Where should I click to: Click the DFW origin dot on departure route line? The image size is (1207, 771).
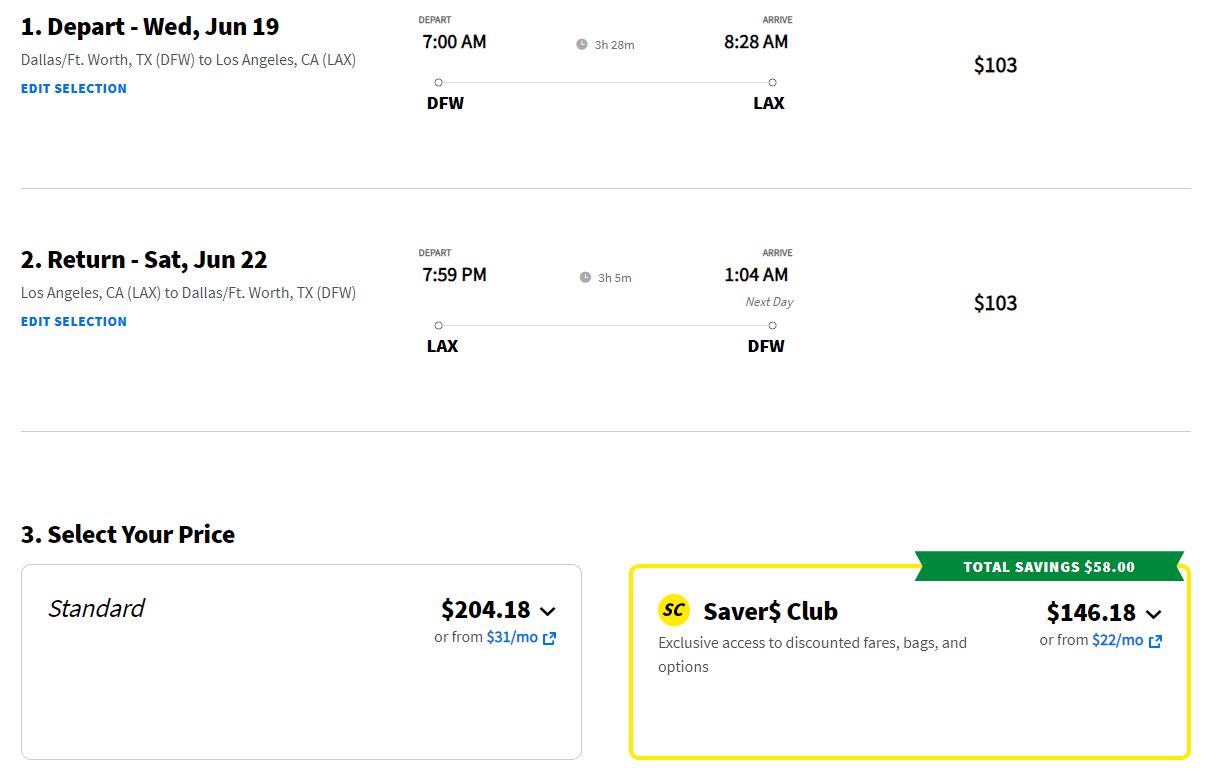(438, 82)
